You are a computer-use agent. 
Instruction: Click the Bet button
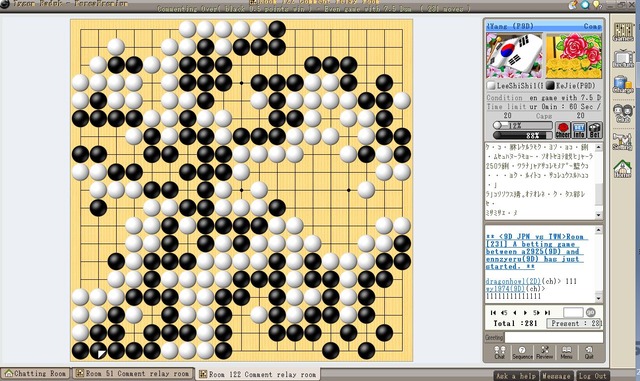coord(595,130)
